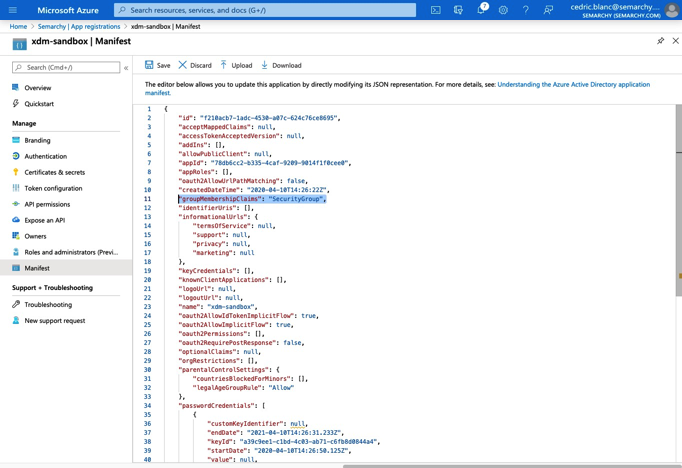Discard manifest edits

point(195,65)
